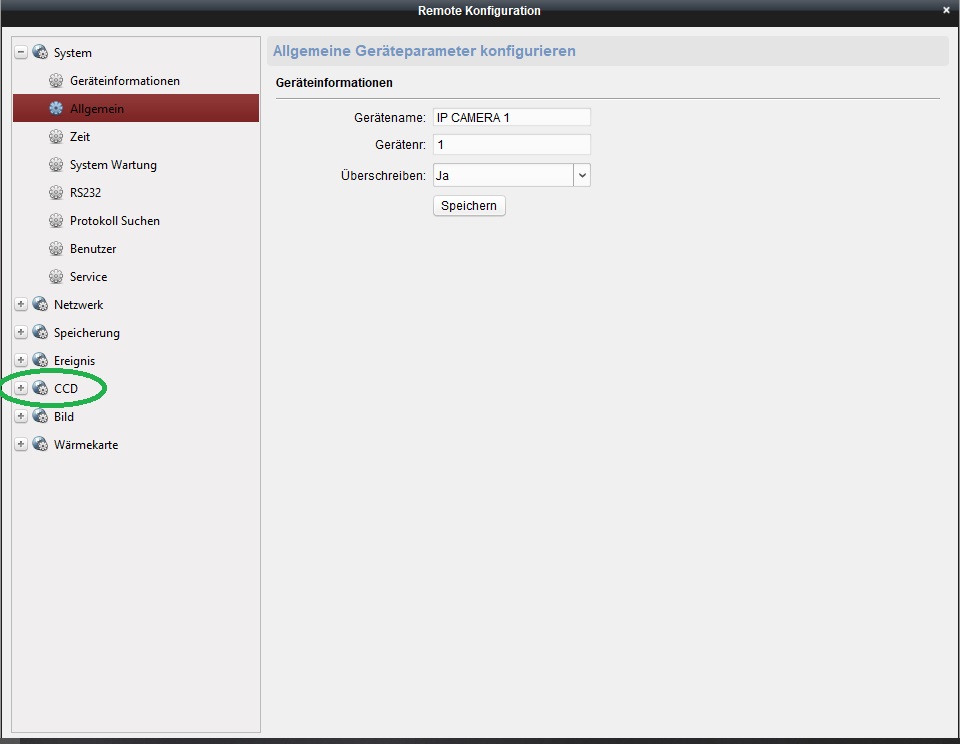Expand the CCD tree node

[21, 388]
